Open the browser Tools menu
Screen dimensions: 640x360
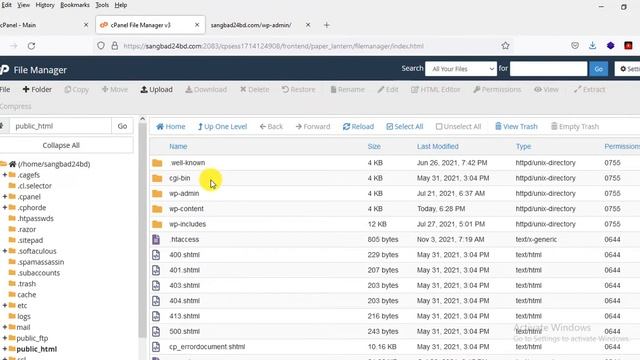click(x=102, y=5)
